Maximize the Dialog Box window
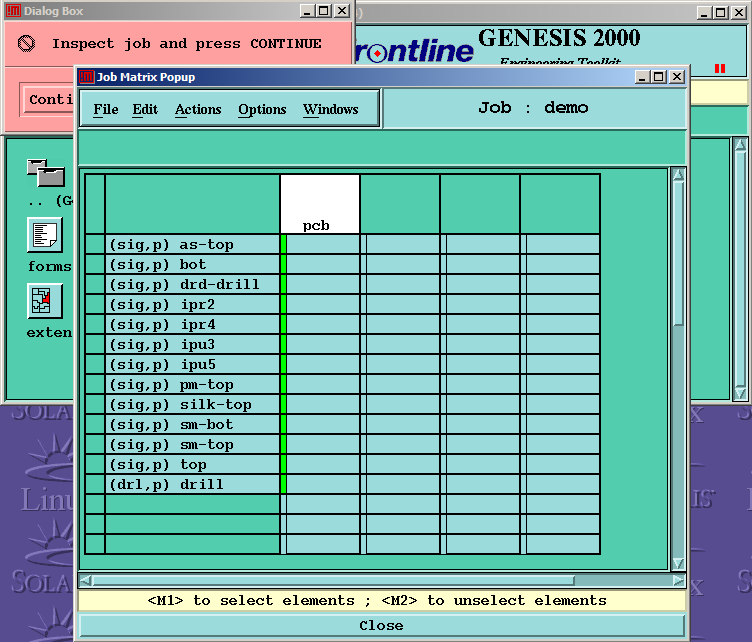752x642 pixels. 324,11
